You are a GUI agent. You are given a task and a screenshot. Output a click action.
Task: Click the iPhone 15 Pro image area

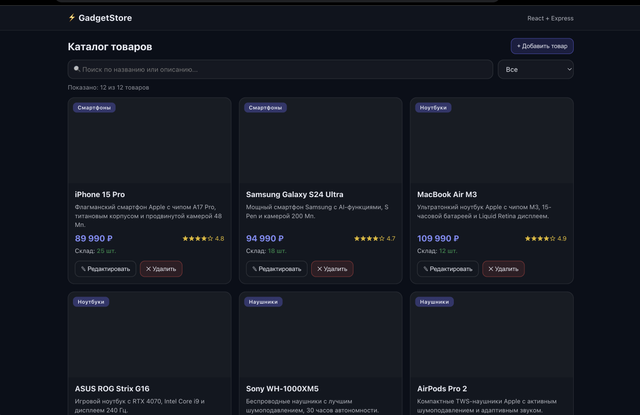149,141
